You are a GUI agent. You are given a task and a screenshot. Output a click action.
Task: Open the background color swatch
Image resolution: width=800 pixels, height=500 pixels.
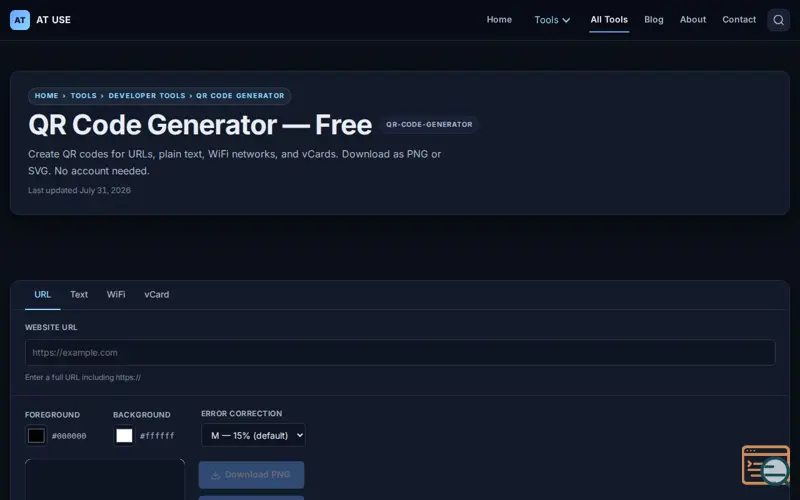(124, 436)
